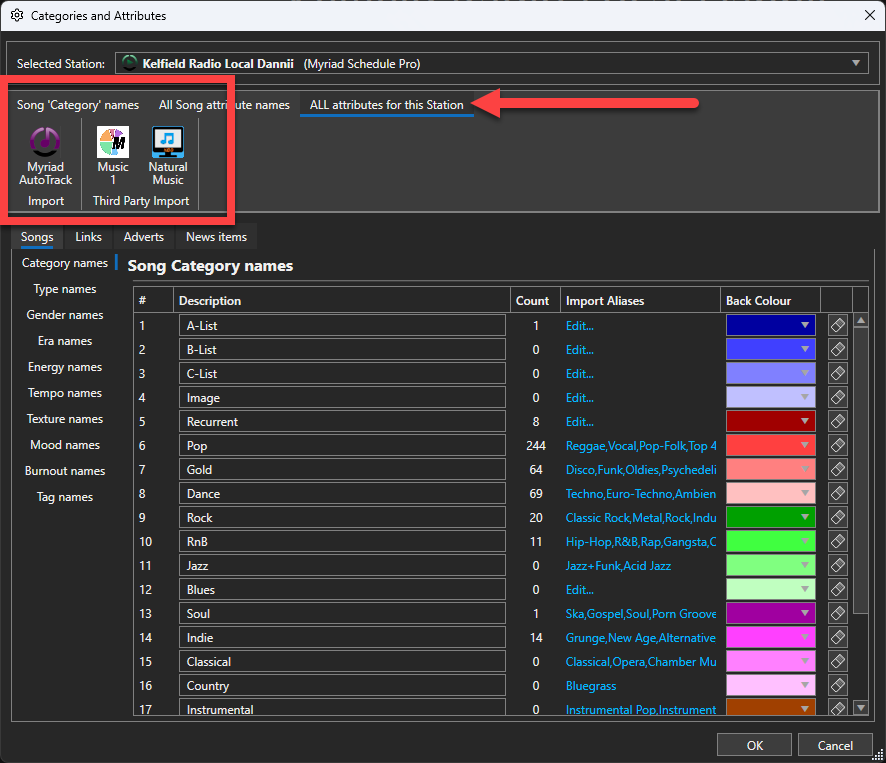
Task: Click eraser icon on Rock row
Action: [x=838, y=517]
